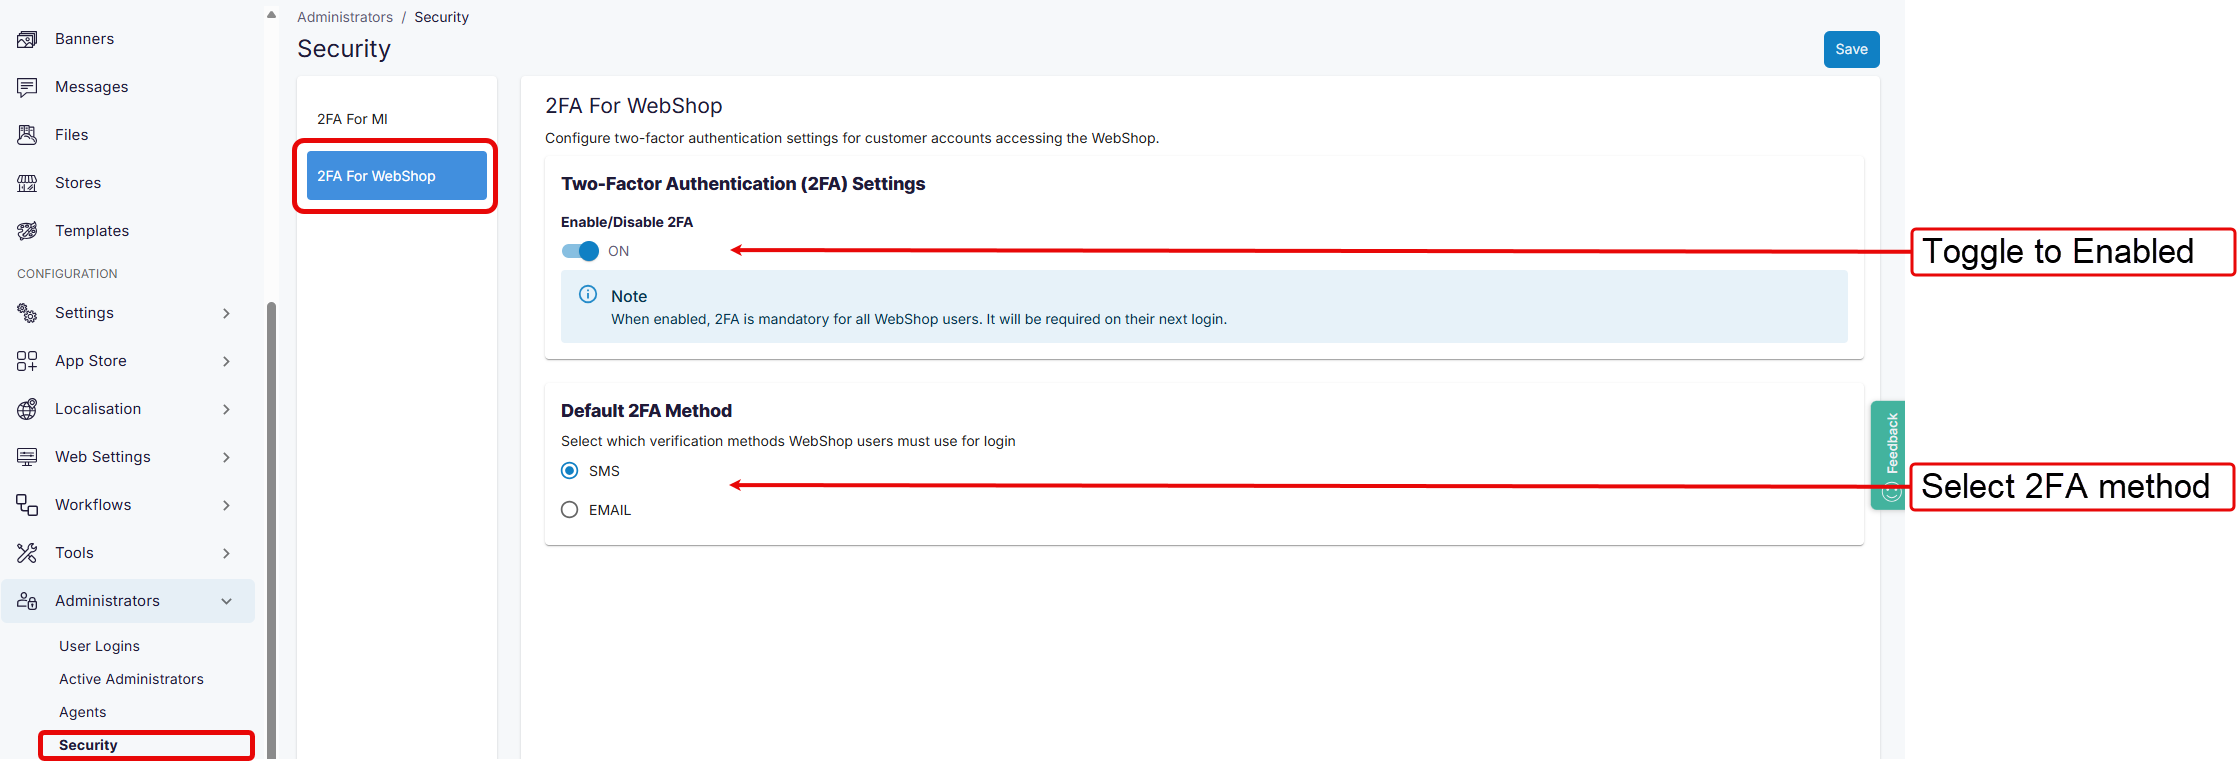2239x761 pixels.
Task: Click the Administrators breadcrumb link
Action: click(x=345, y=17)
